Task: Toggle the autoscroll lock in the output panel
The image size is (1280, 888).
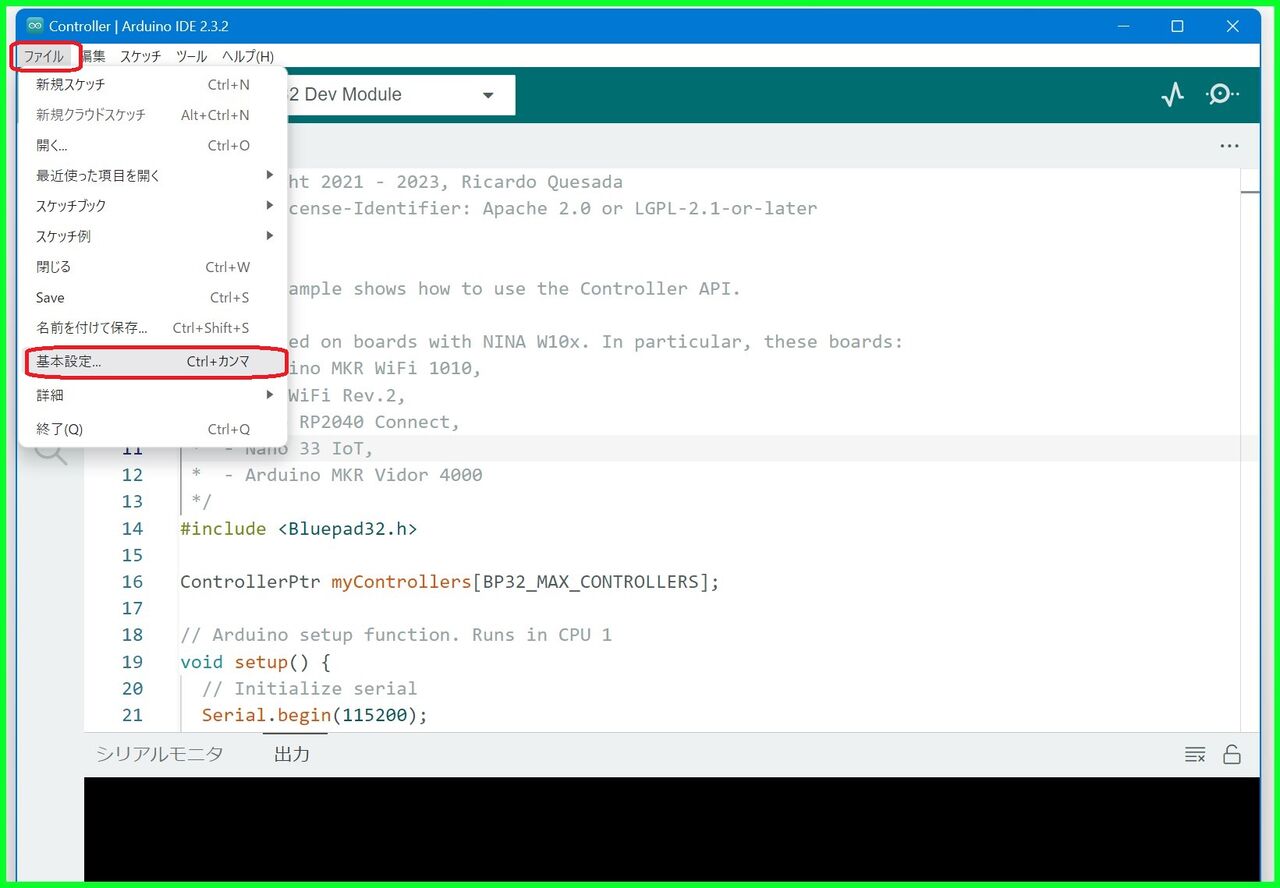Action: (1232, 755)
